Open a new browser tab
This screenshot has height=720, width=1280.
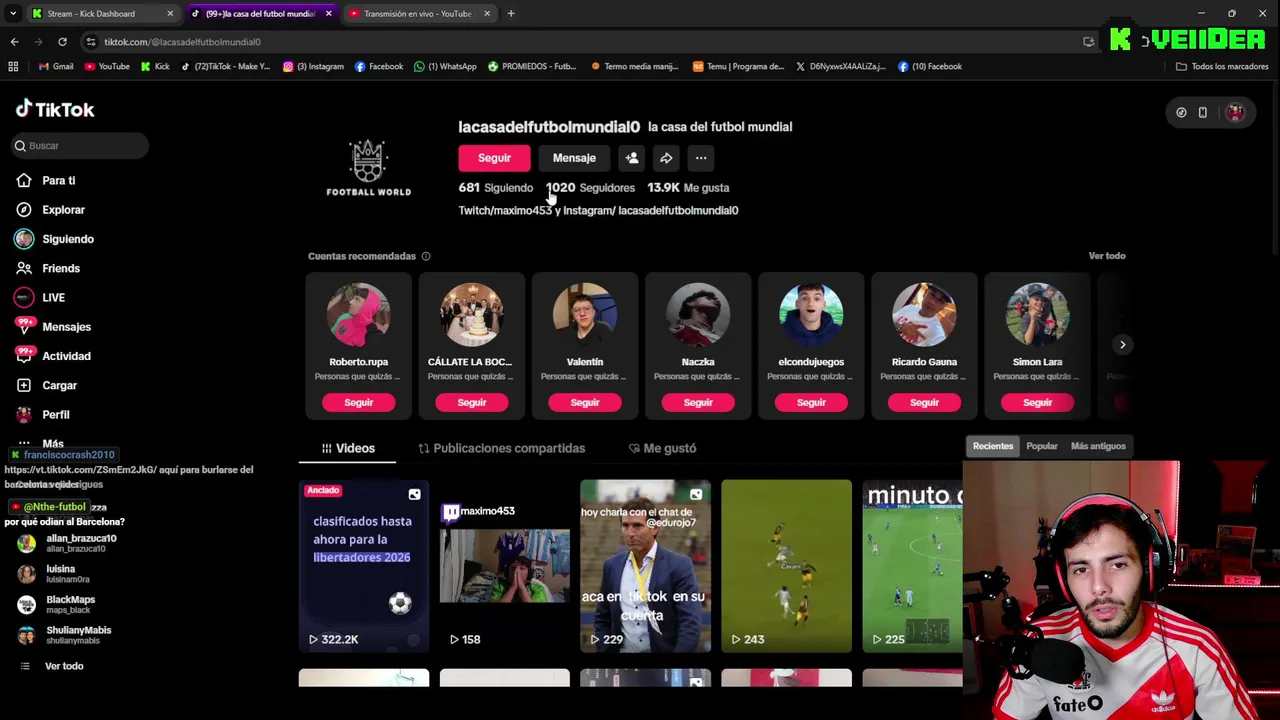tap(511, 14)
